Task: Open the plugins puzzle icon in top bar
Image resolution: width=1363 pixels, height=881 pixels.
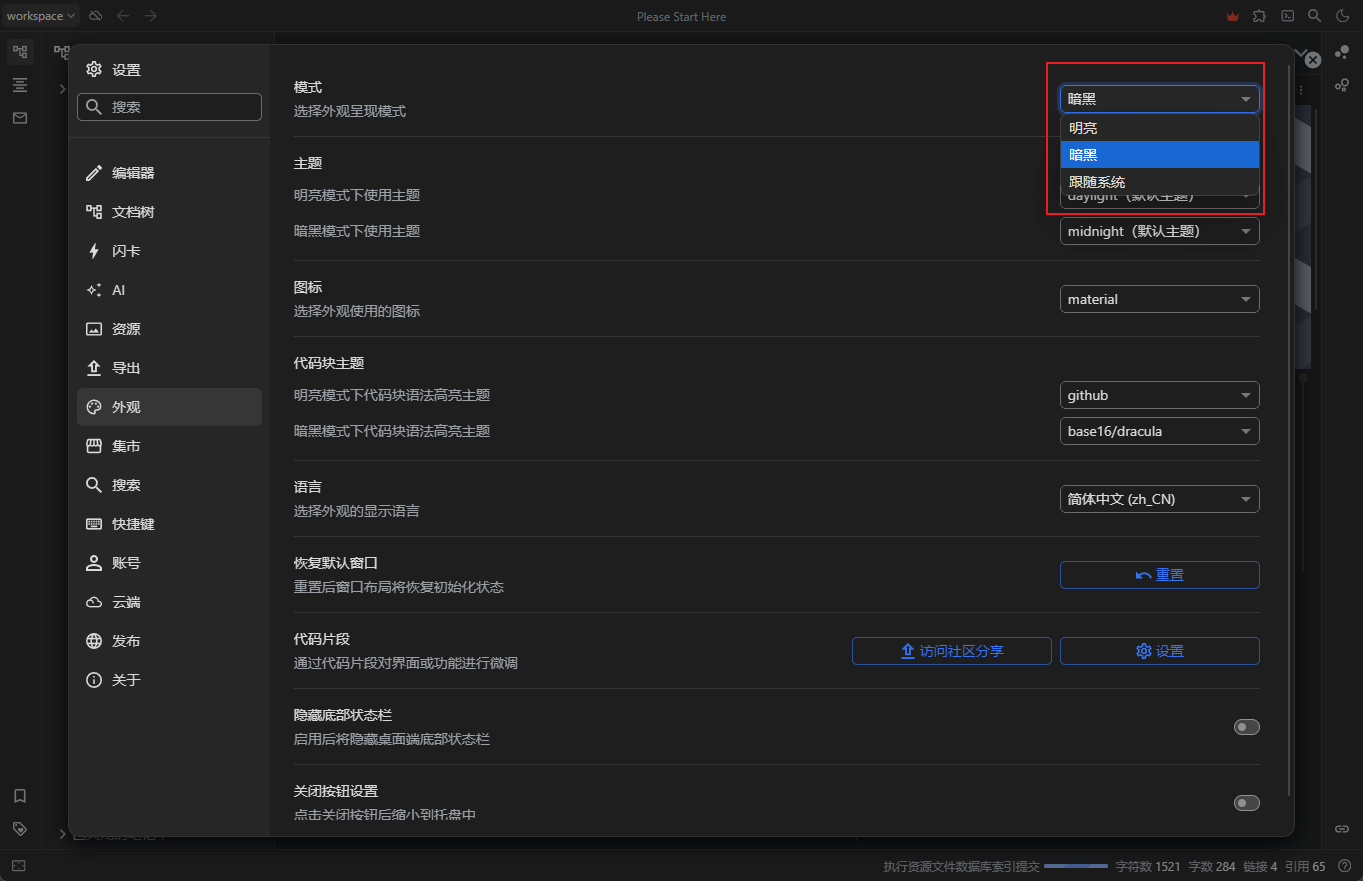Action: pyautogui.click(x=1259, y=16)
